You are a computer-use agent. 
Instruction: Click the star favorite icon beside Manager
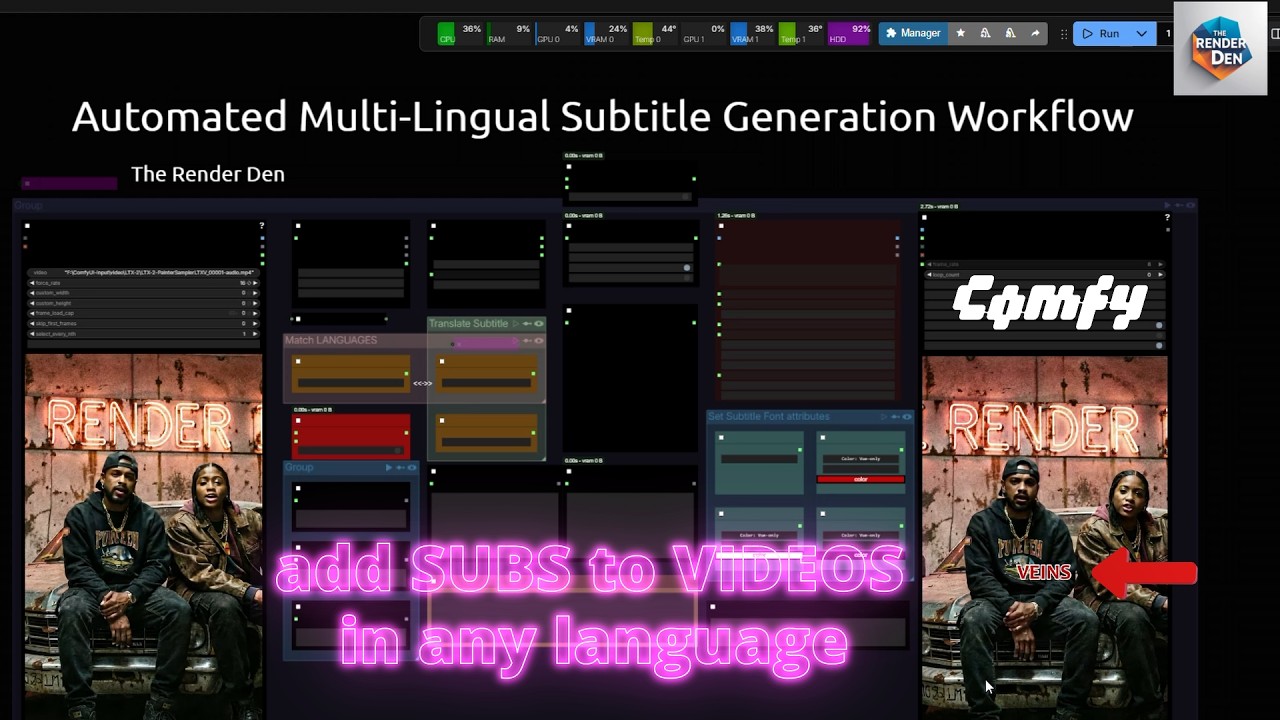point(961,33)
